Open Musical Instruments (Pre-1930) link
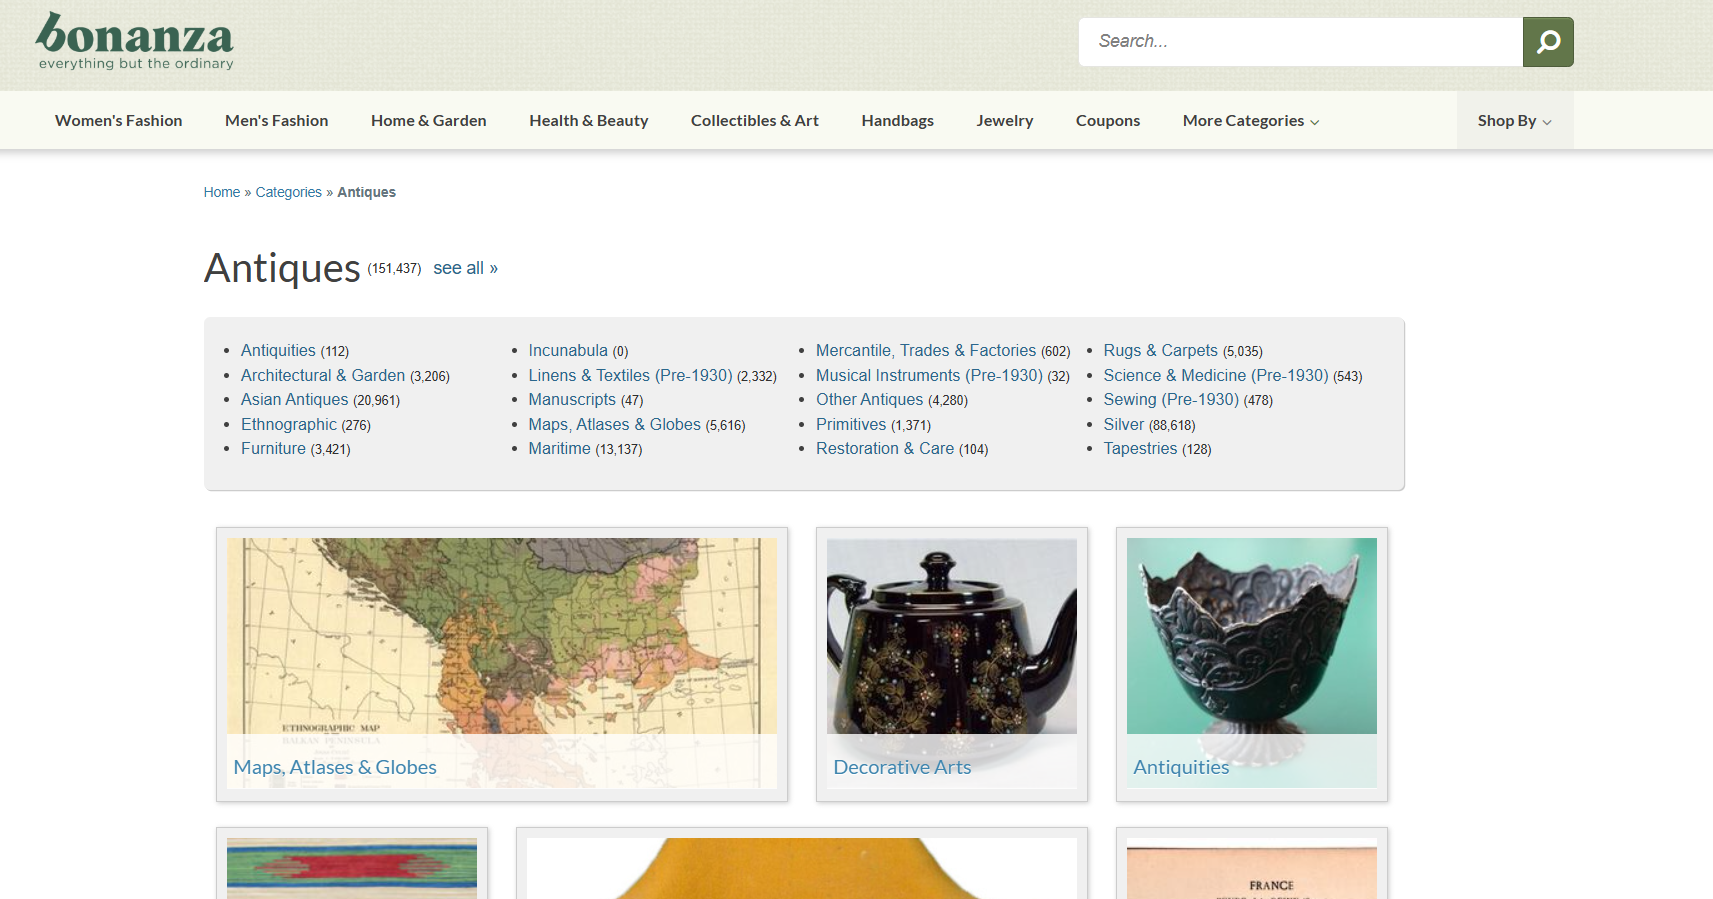This screenshot has width=1713, height=899. (929, 376)
